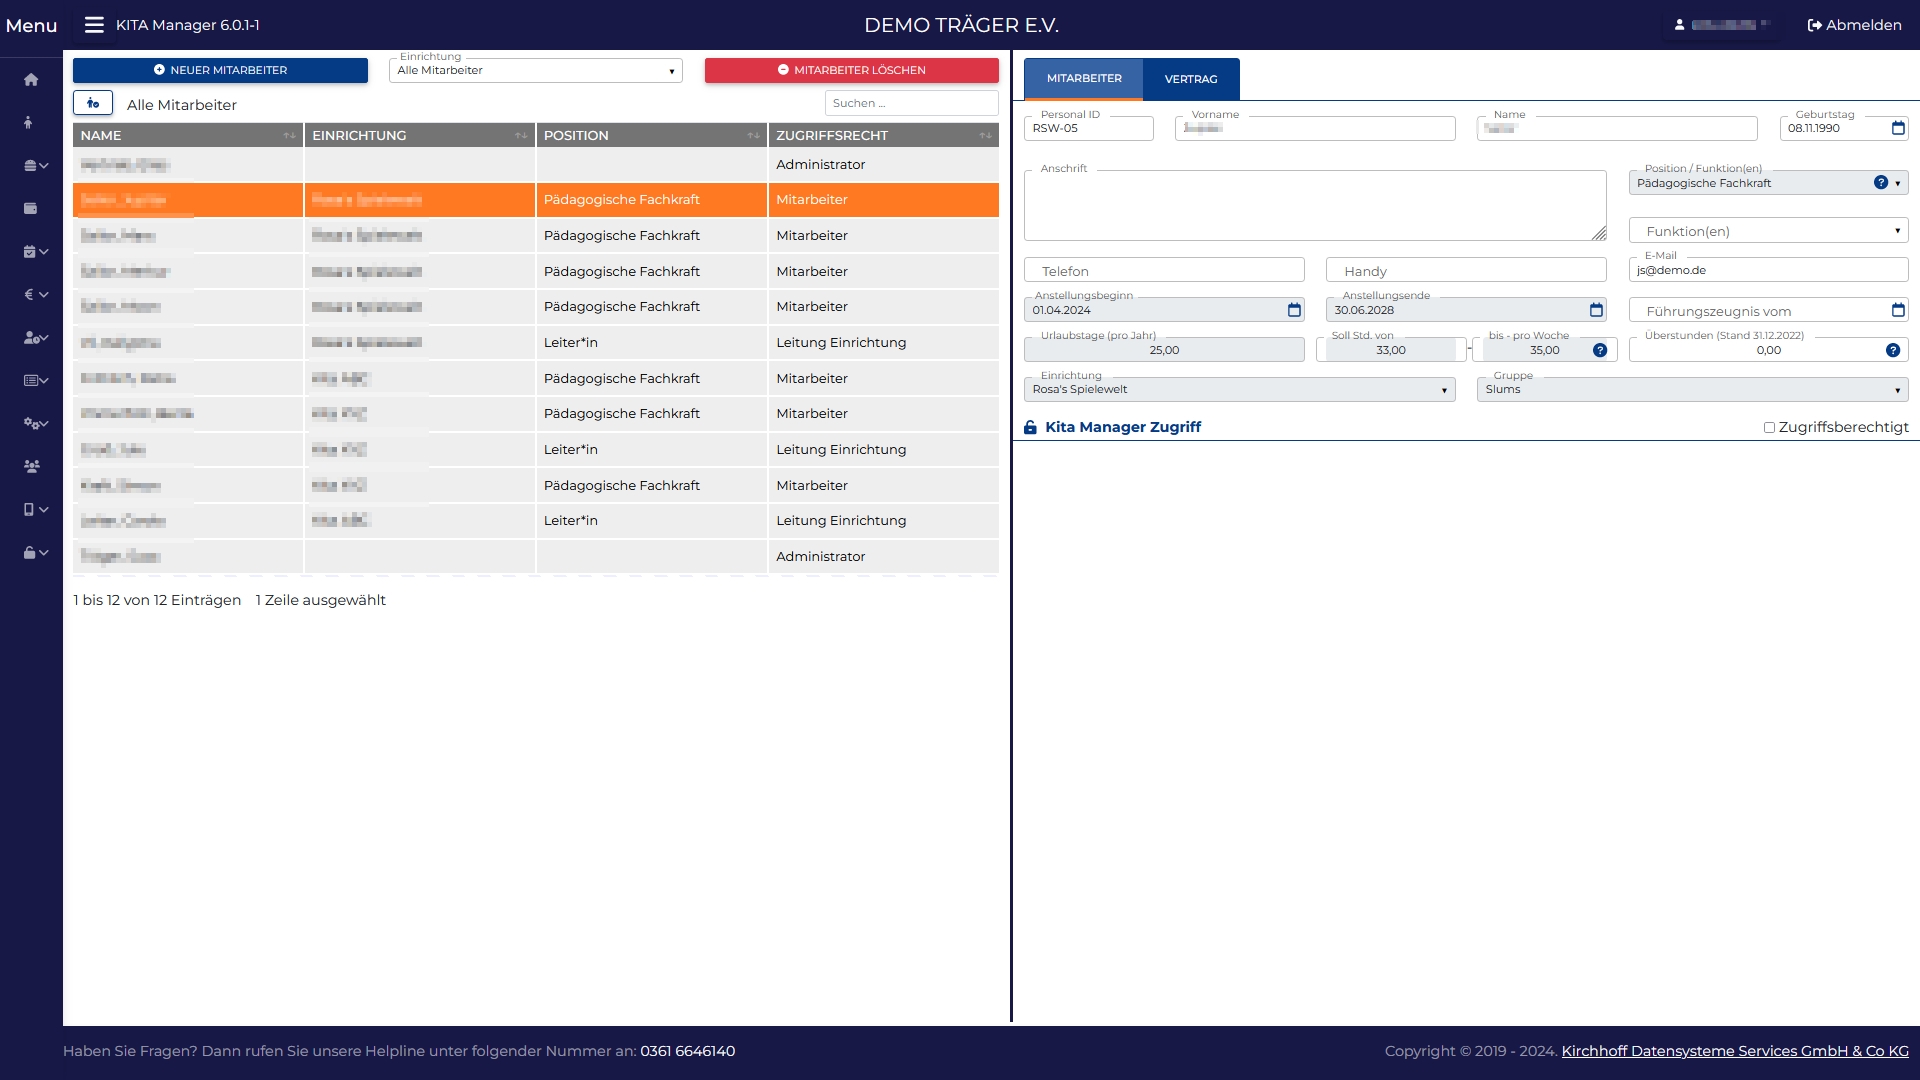This screenshot has height=1080, width=1920.
Task: Switch to the Vertrag tab
Action: 1190,79
